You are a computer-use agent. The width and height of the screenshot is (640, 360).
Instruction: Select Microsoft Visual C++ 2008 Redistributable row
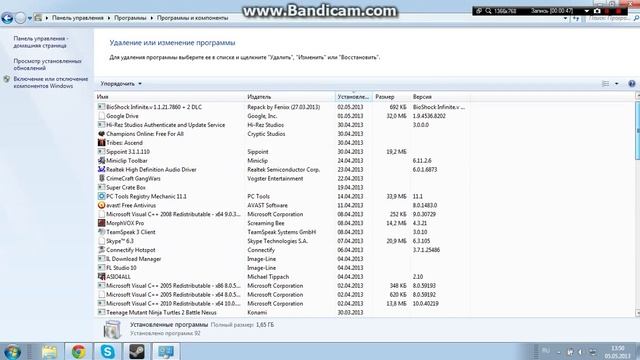282,214
